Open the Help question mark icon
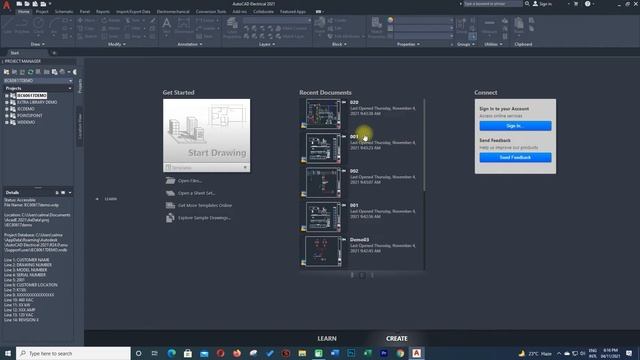The height and width of the screenshot is (360, 640). tap(587, 4)
